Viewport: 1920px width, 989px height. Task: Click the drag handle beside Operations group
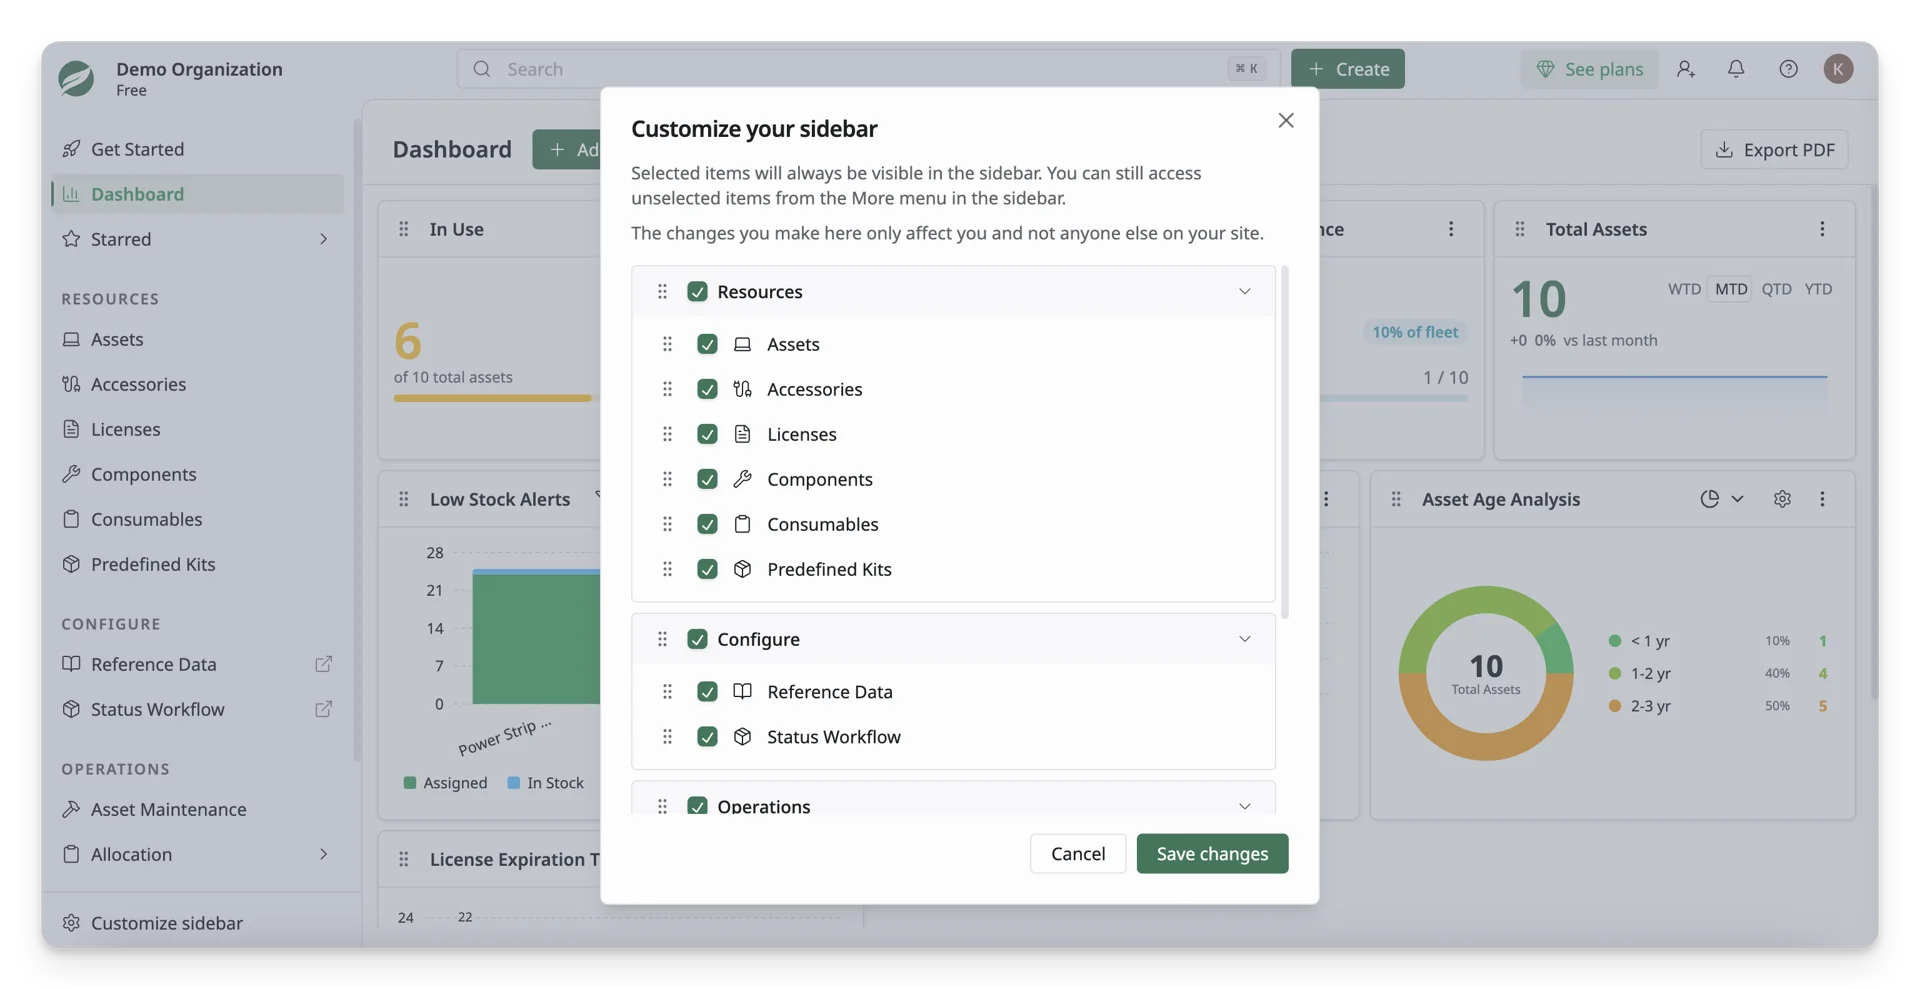tap(662, 806)
